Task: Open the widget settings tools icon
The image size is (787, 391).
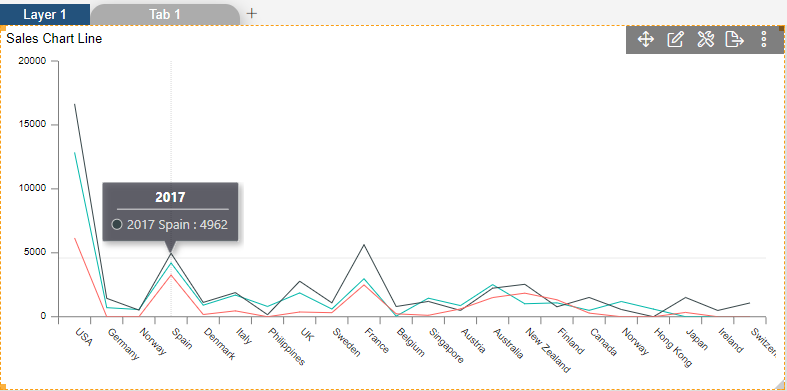Action: (x=705, y=39)
